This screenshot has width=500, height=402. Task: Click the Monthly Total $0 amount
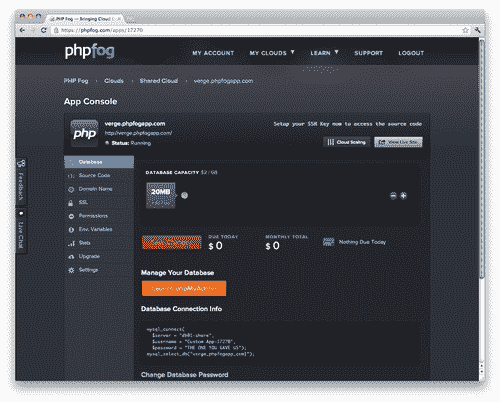[272, 246]
